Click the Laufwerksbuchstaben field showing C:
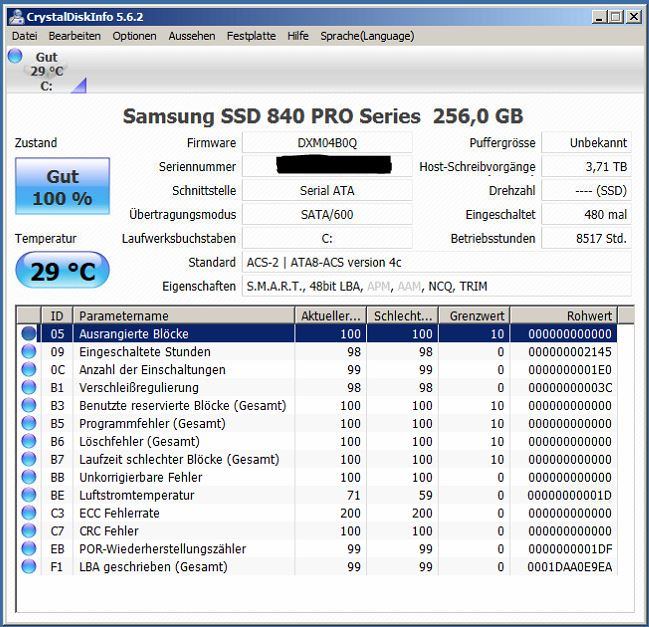The height and width of the screenshot is (627, 649). (327, 239)
